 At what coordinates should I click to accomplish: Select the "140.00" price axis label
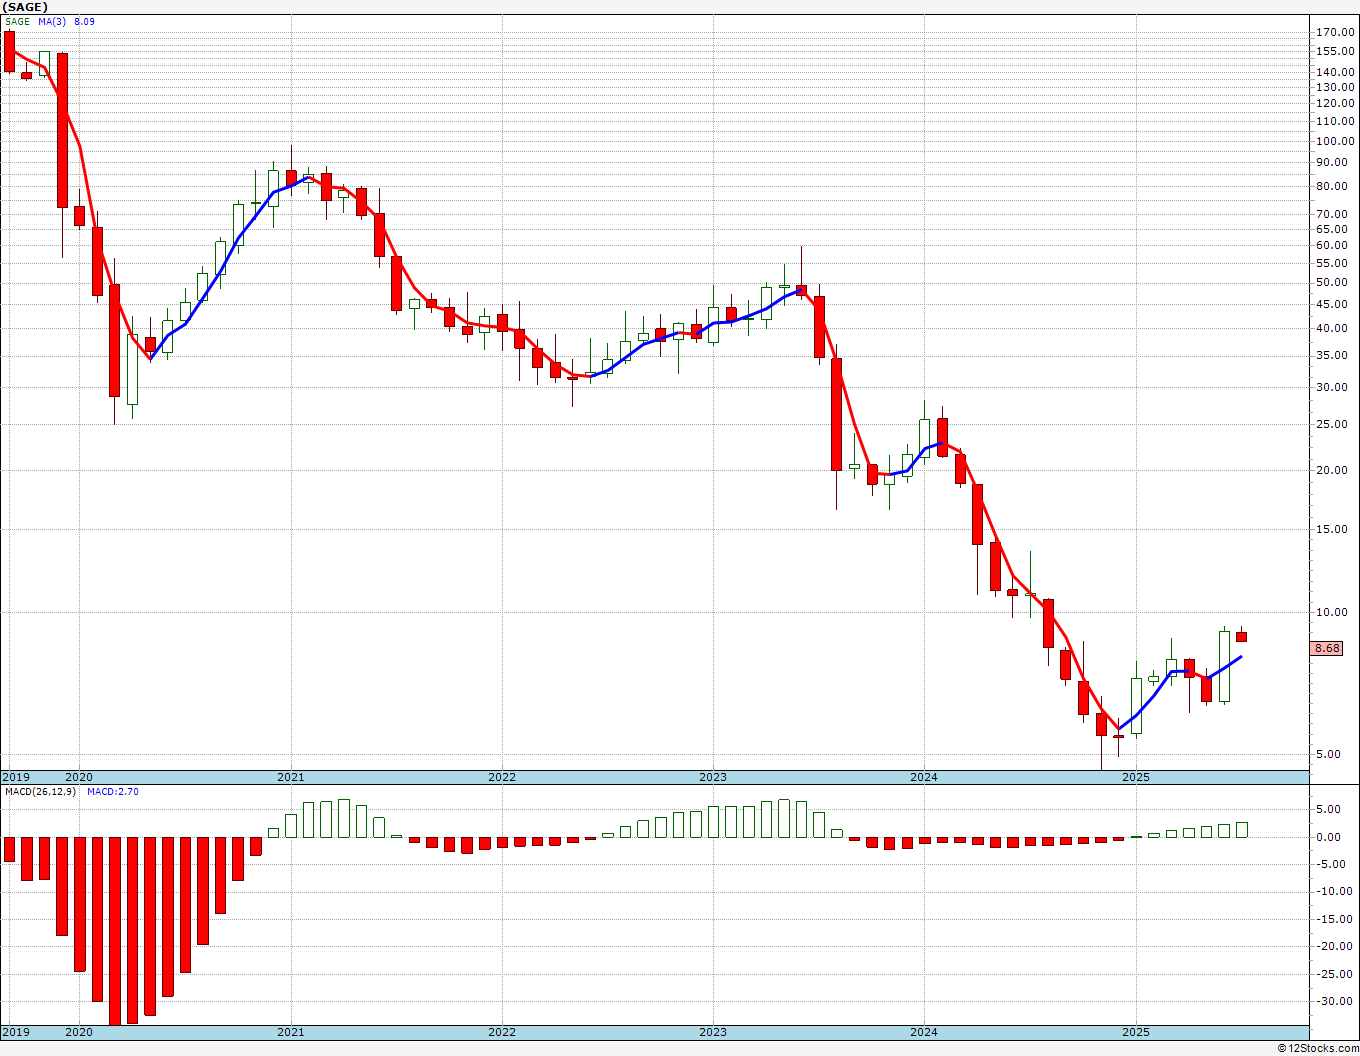point(1336,72)
